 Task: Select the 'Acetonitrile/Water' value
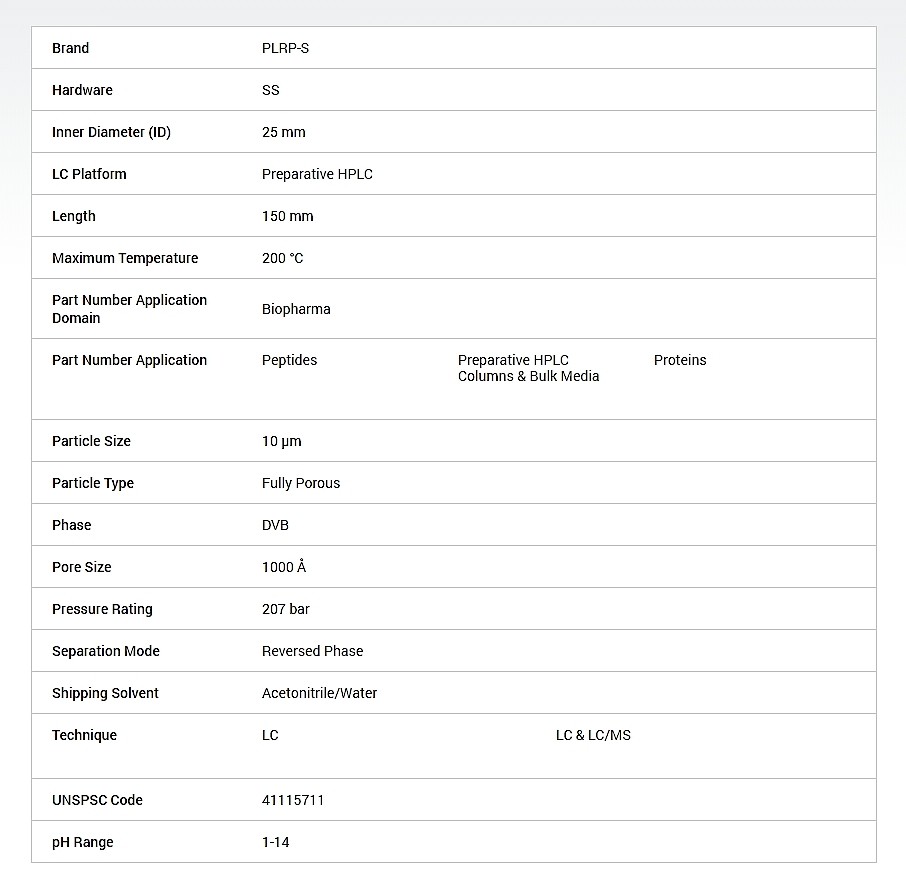coord(320,693)
